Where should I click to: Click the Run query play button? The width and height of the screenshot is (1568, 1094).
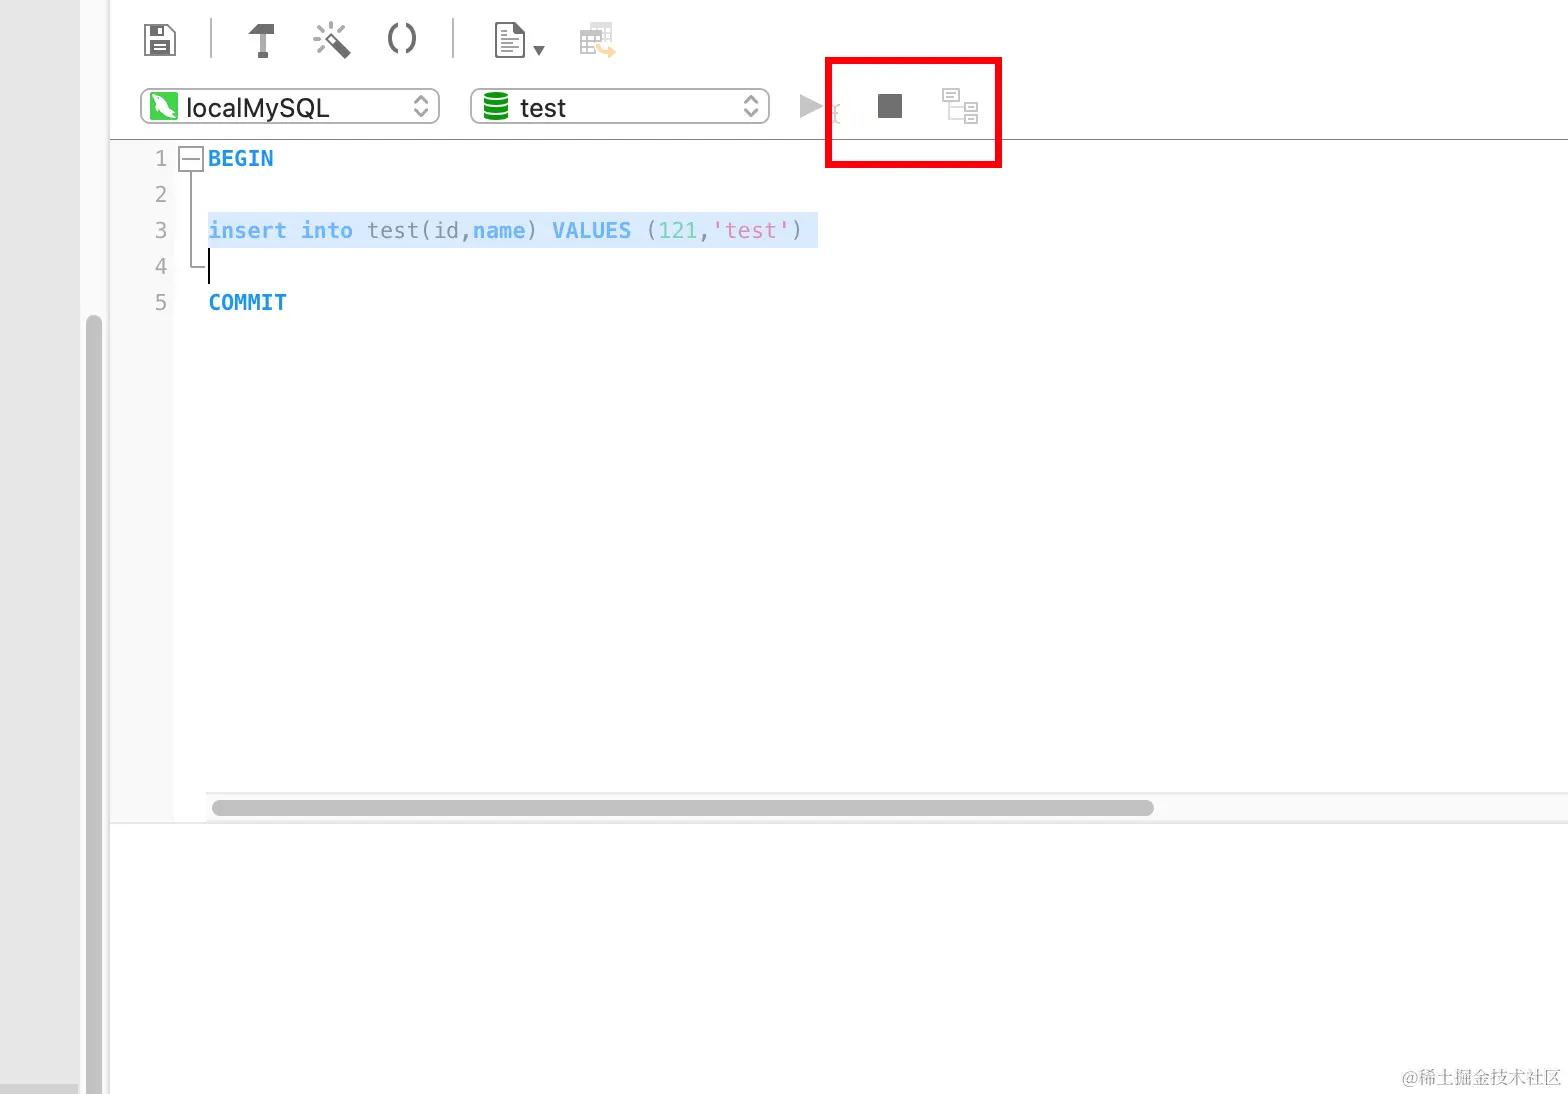tap(811, 105)
